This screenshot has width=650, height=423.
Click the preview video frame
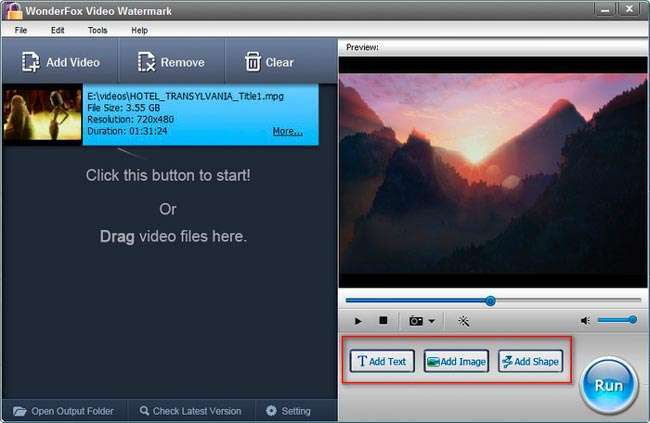[x=493, y=172]
